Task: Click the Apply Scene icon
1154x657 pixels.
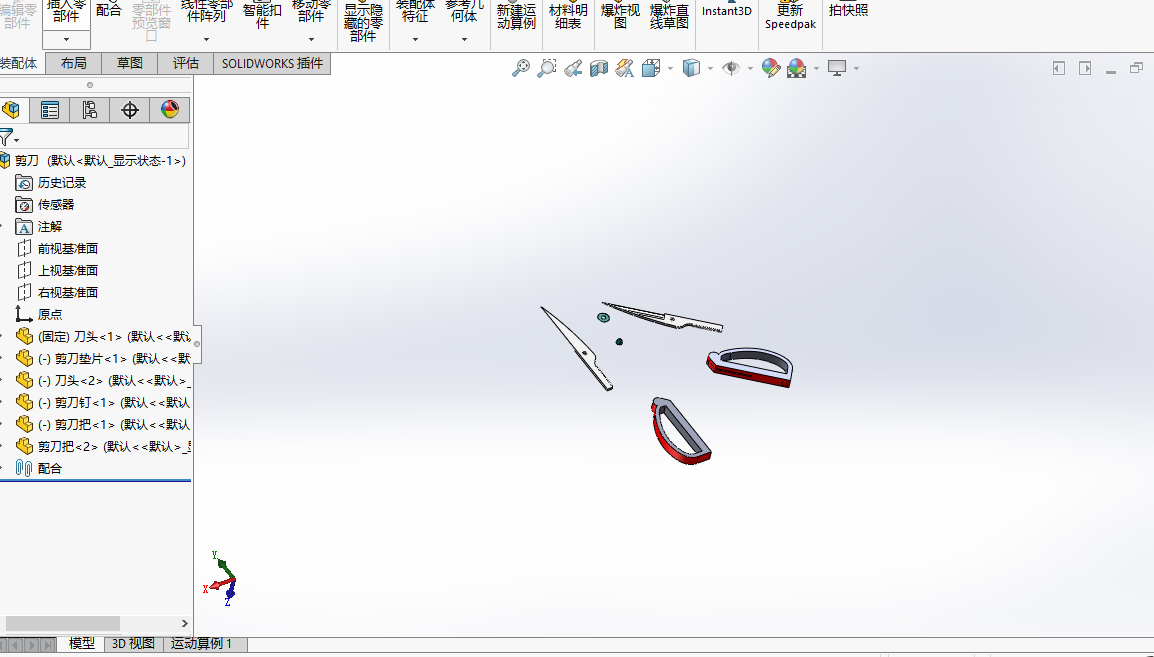Action: [x=797, y=68]
